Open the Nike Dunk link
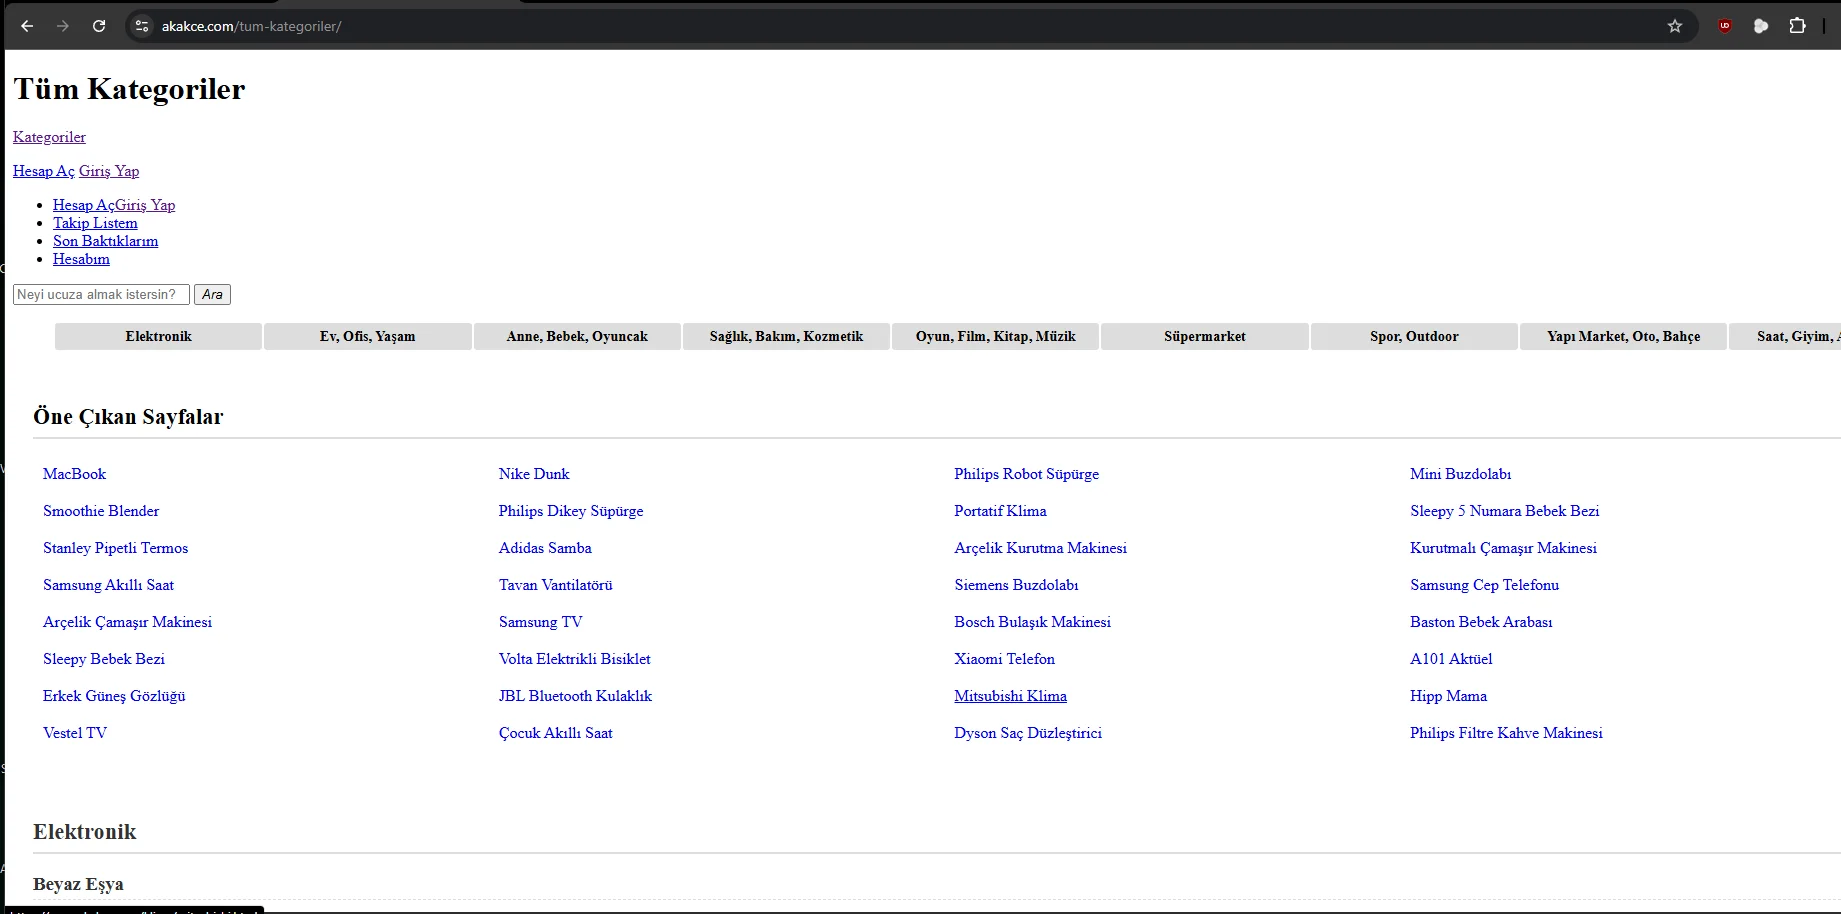Screen dimensions: 1841x914 tap(534, 474)
